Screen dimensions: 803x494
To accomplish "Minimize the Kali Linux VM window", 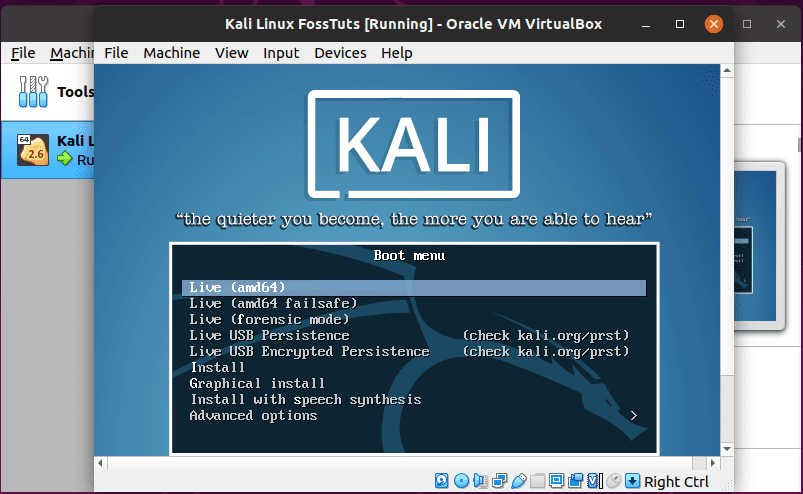I will coord(646,24).
